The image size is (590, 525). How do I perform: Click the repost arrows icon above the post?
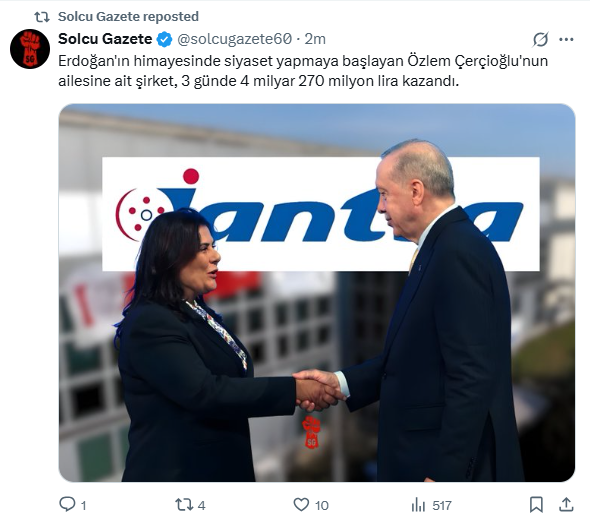pyautogui.click(x=42, y=17)
